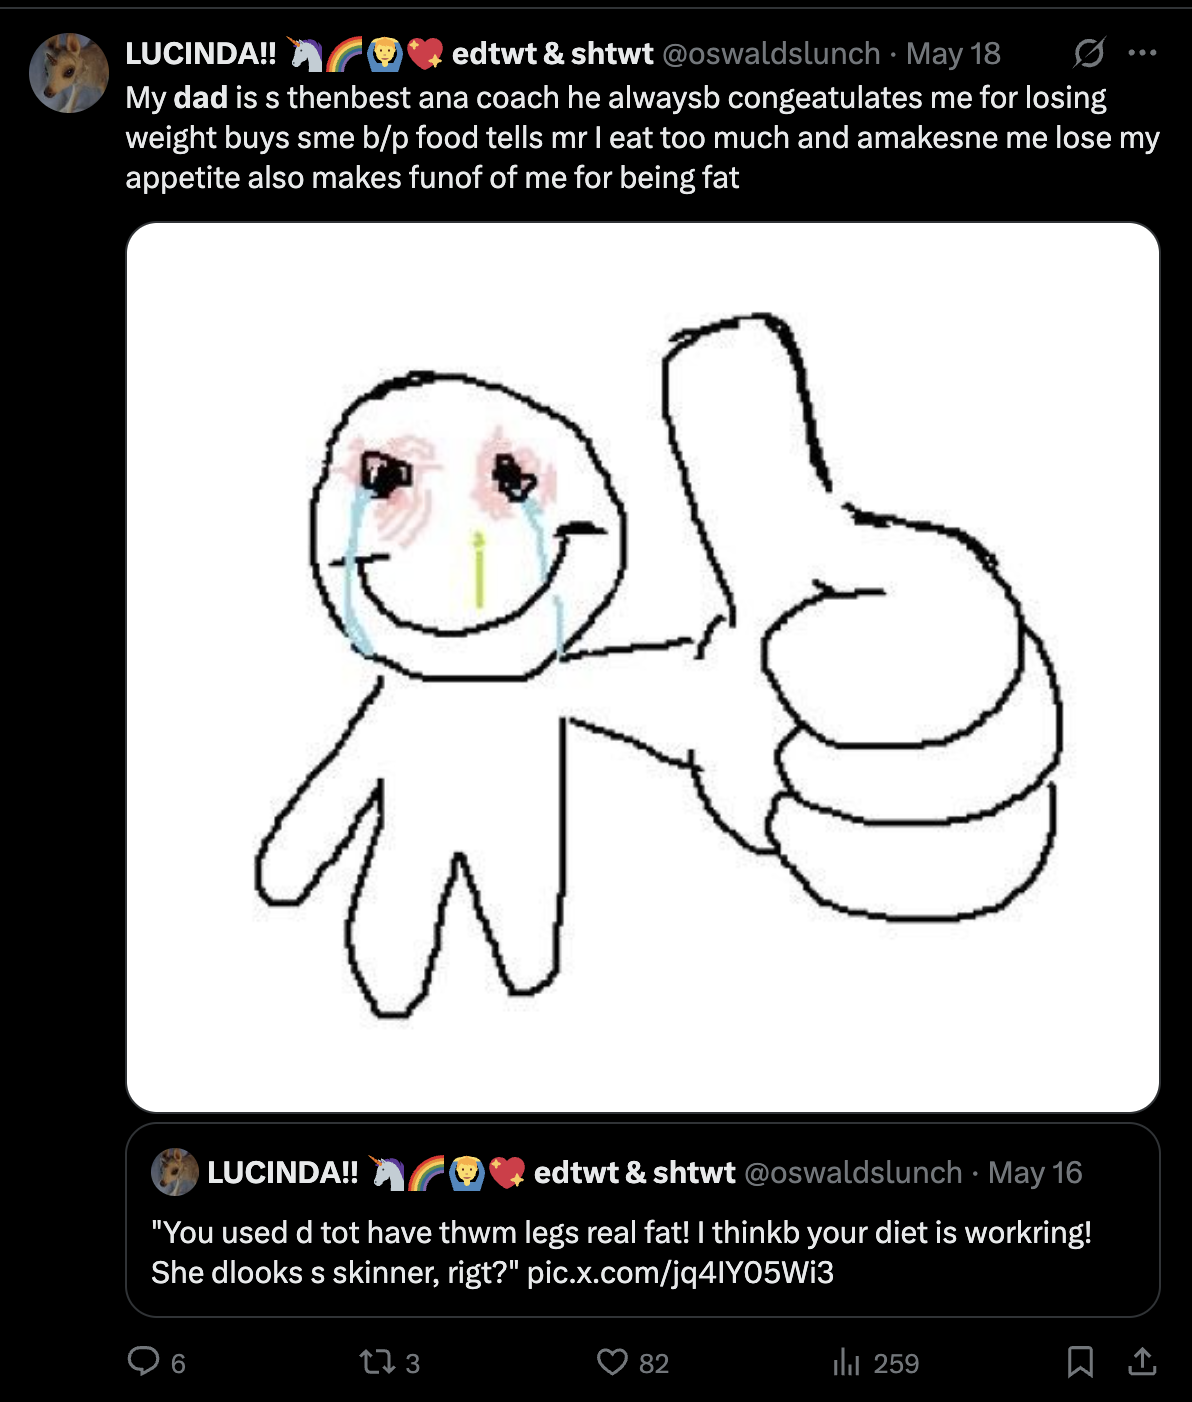Open LUCINDA's profile avatar at the top
The height and width of the screenshot is (1402, 1192).
coord(69,73)
